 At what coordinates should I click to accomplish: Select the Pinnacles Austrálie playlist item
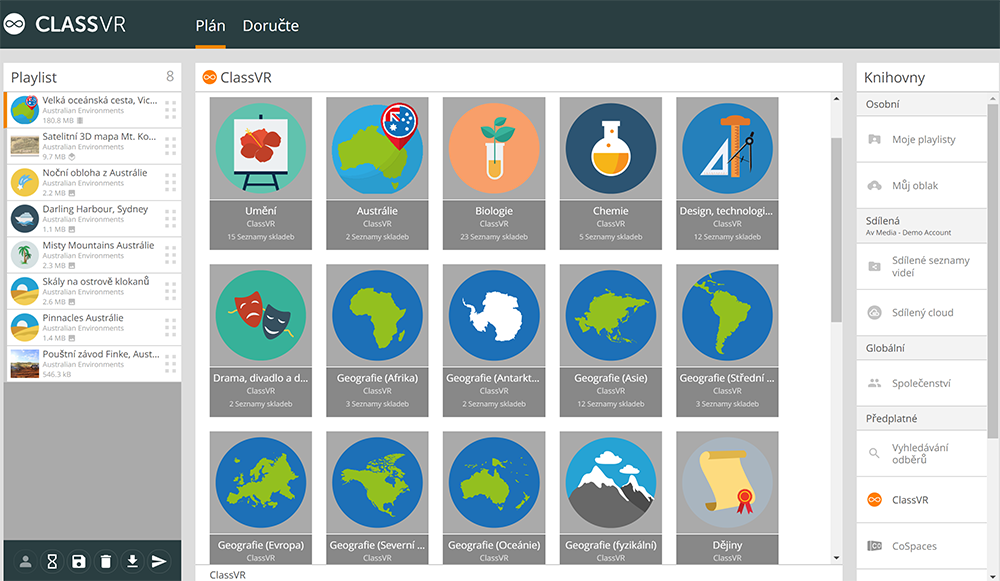coord(93,328)
